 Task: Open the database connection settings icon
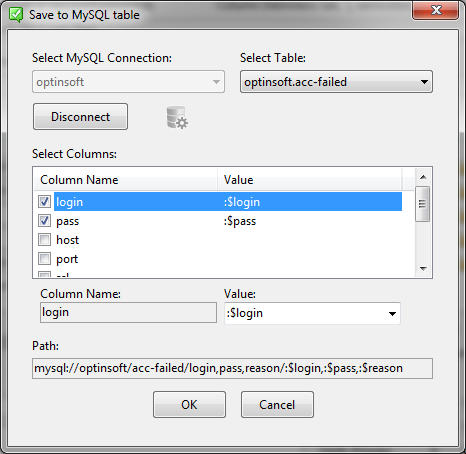(177, 117)
